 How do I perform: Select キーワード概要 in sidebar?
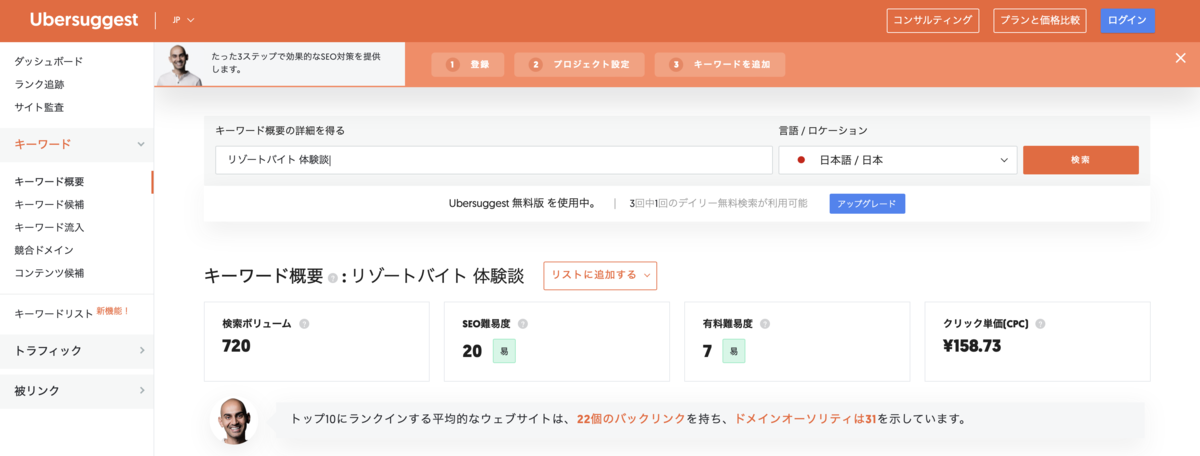tap(49, 182)
